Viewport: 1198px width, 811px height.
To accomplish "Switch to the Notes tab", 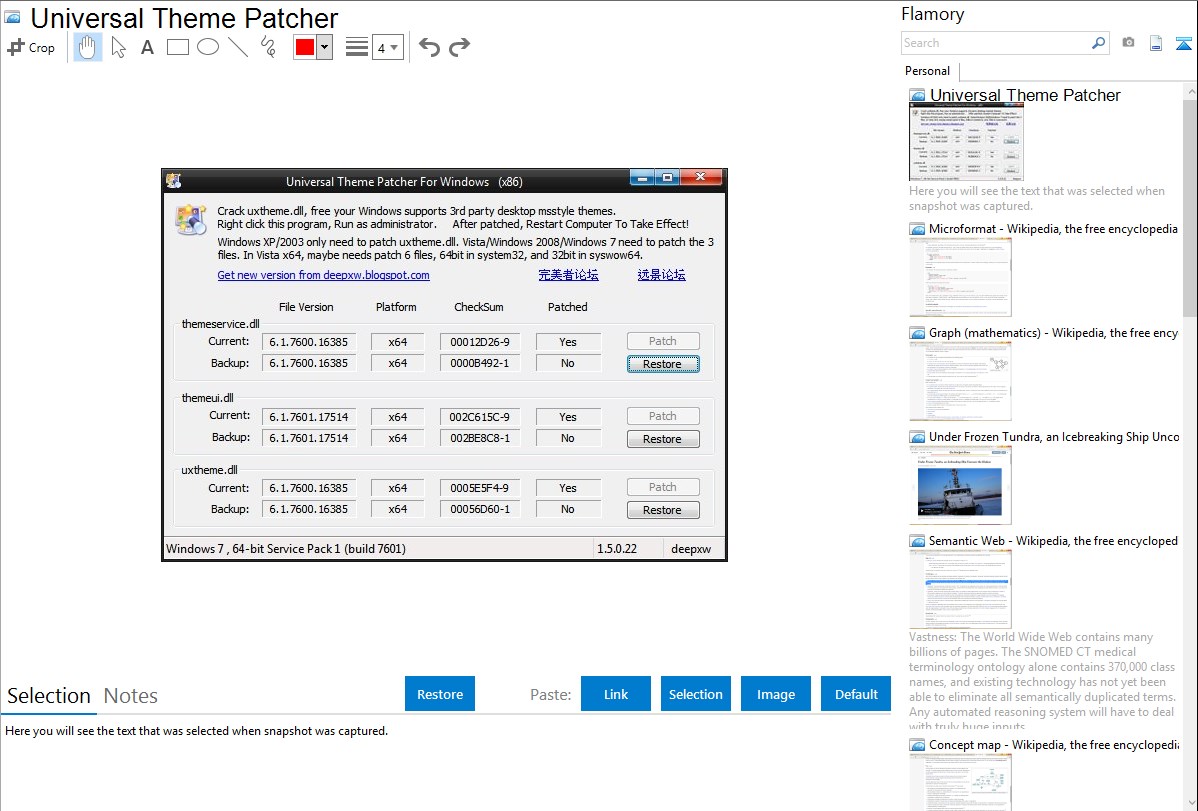I will (x=131, y=696).
